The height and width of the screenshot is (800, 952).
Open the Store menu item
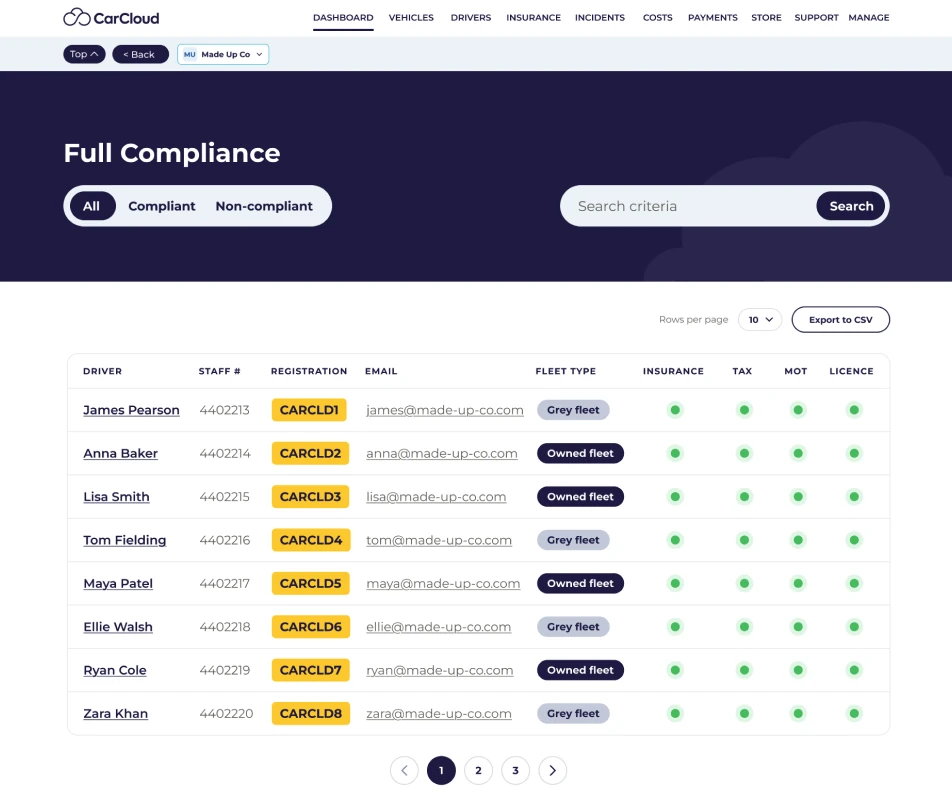(766, 18)
